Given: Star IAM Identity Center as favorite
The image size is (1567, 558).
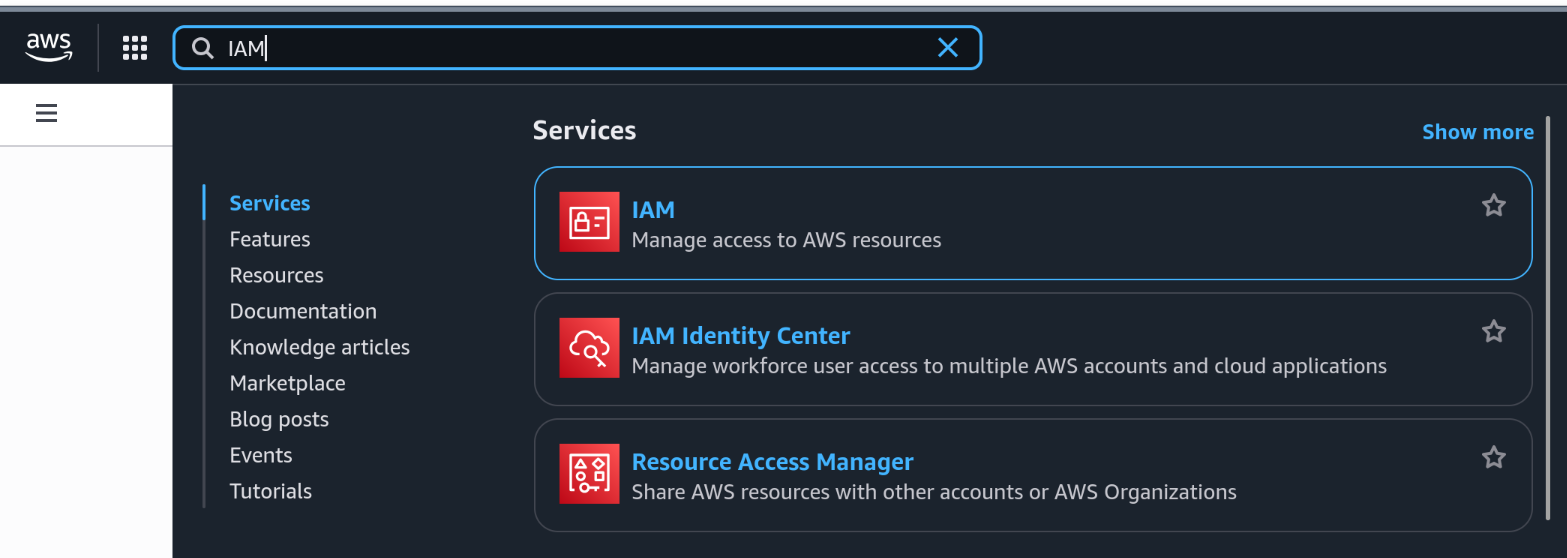Looking at the screenshot, I should click(x=1493, y=332).
